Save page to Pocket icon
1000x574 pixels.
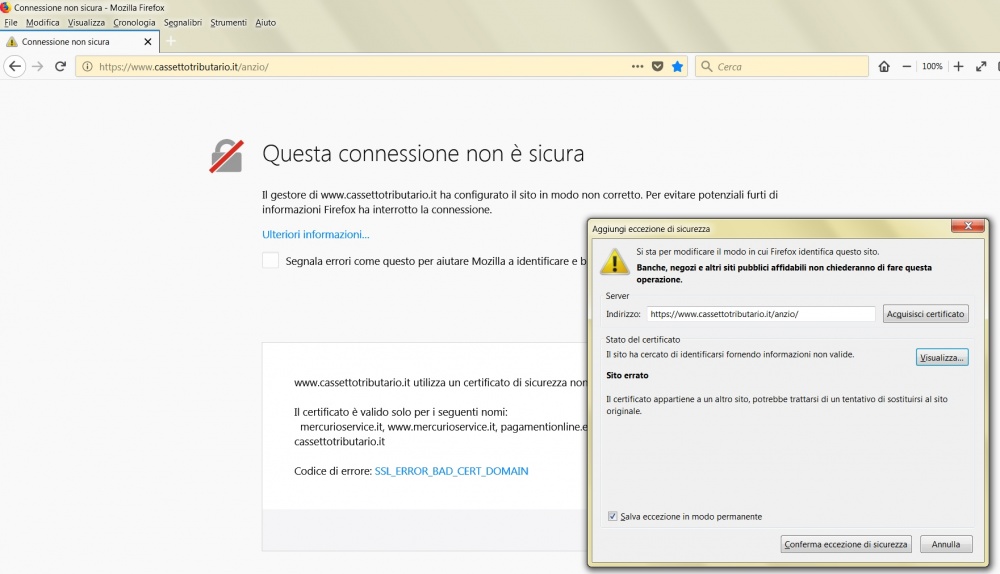pyautogui.click(x=658, y=66)
